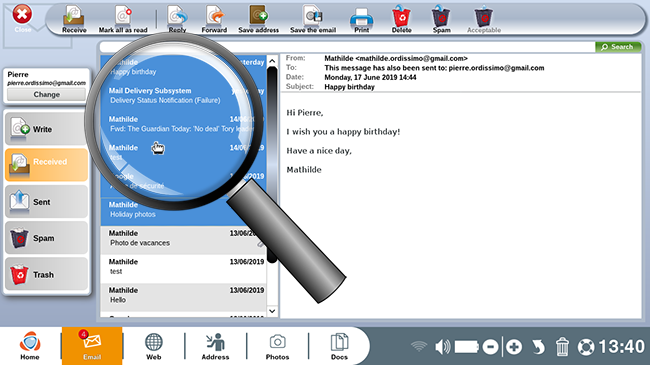This screenshot has height=365, width=650.
Task: Open Photos application
Action: [277, 346]
